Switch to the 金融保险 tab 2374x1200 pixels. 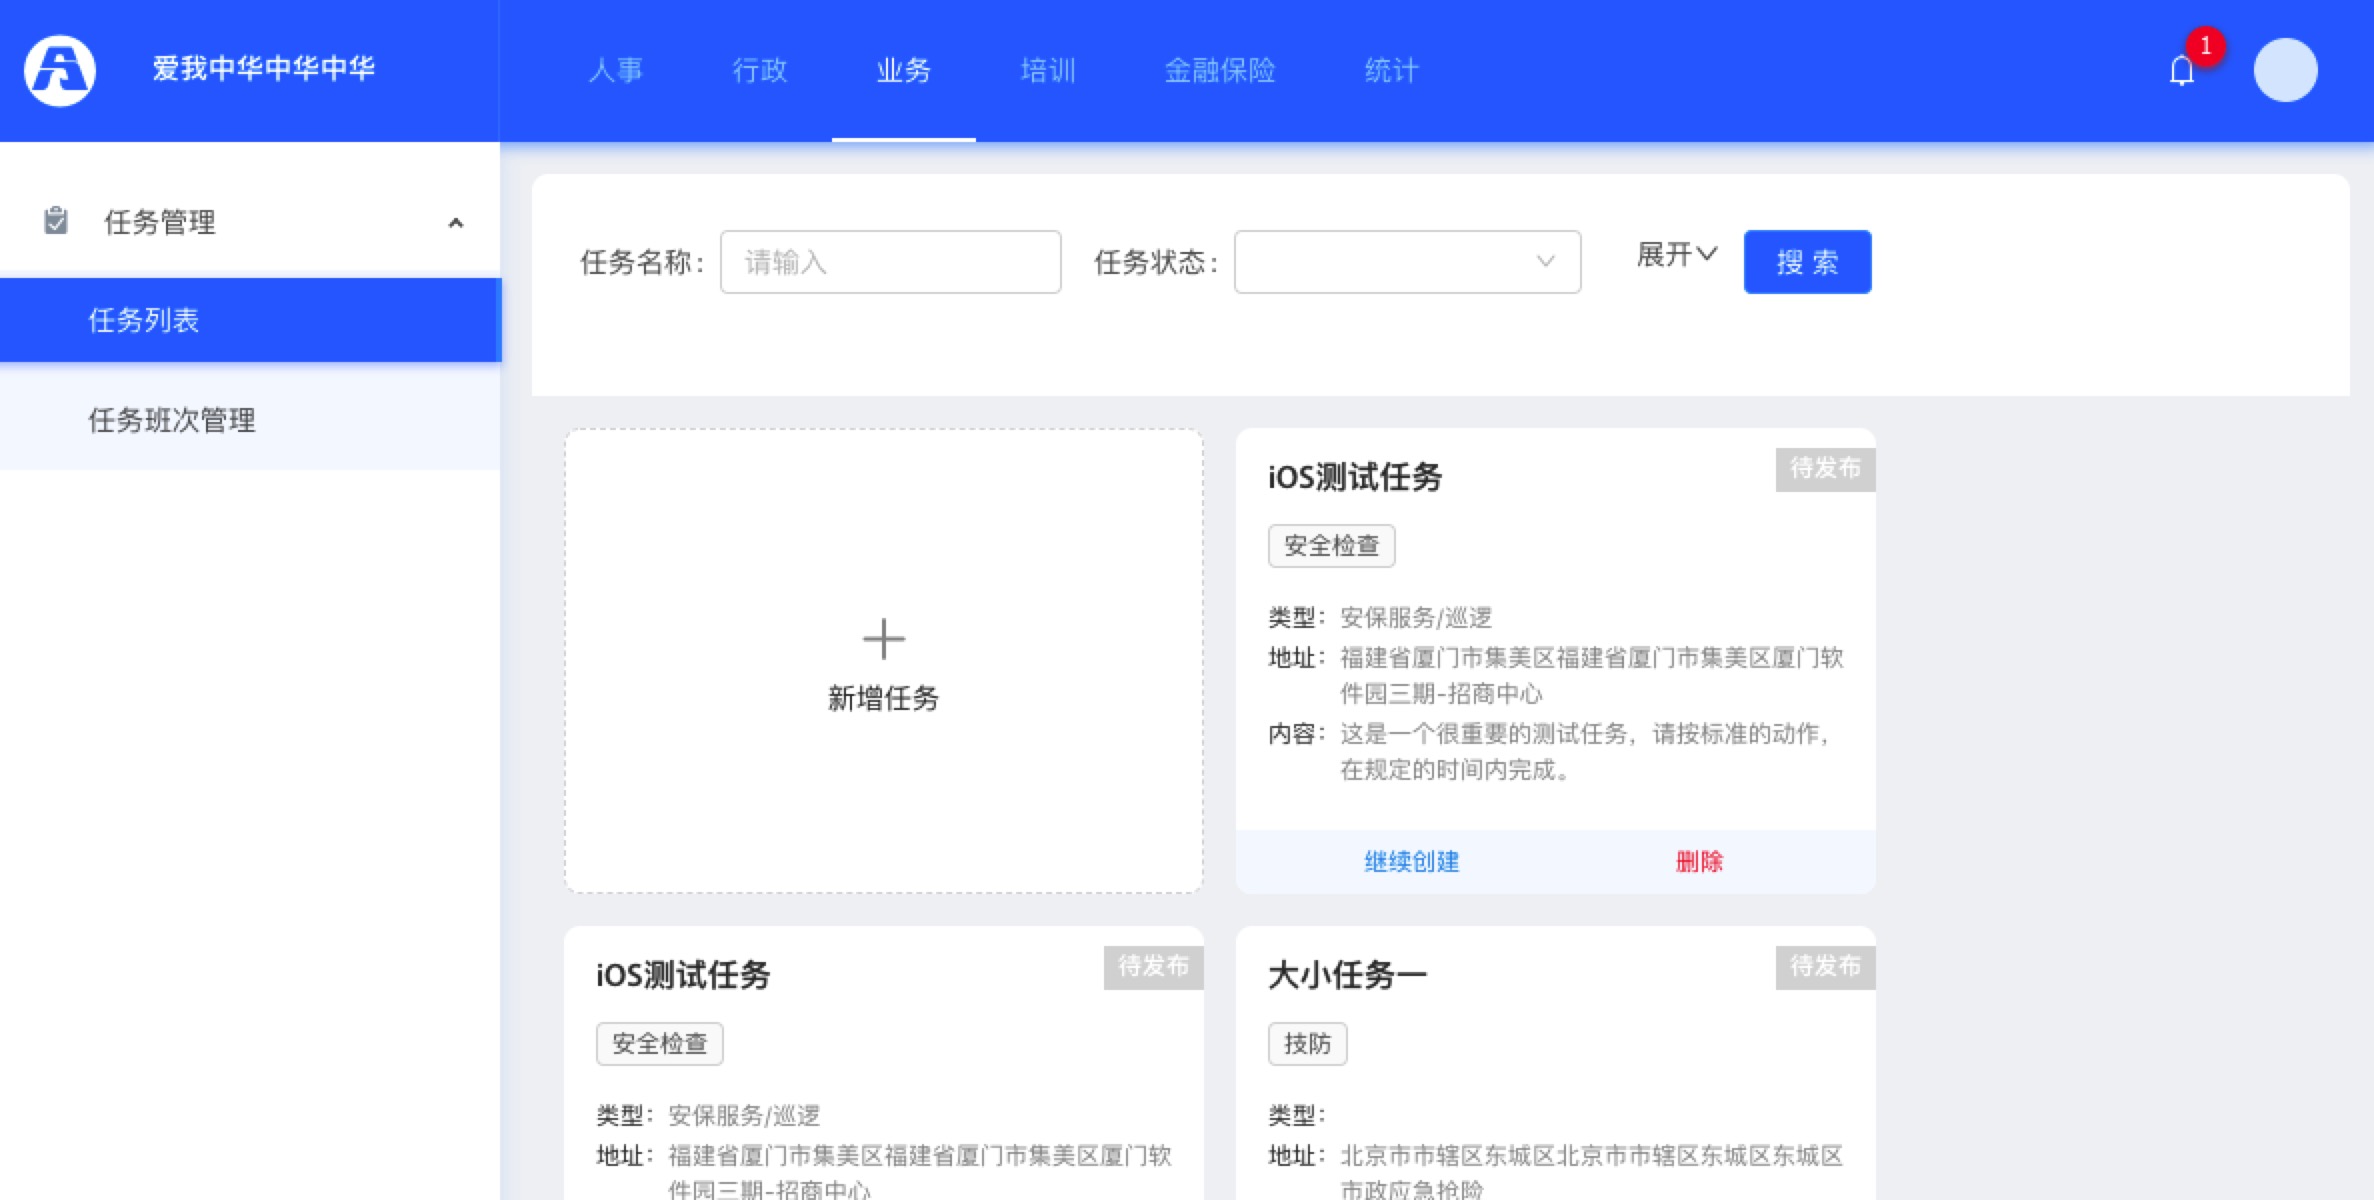click(1219, 70)
